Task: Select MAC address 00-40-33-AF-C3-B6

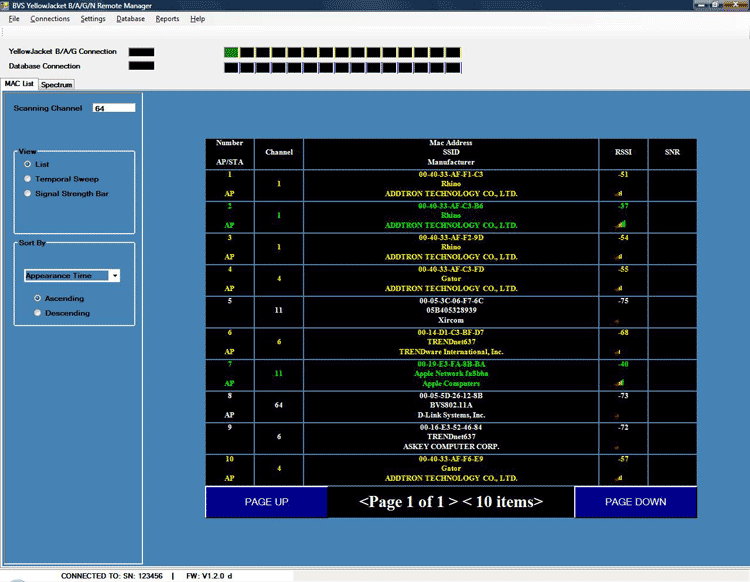Action: tap(451, 206)
